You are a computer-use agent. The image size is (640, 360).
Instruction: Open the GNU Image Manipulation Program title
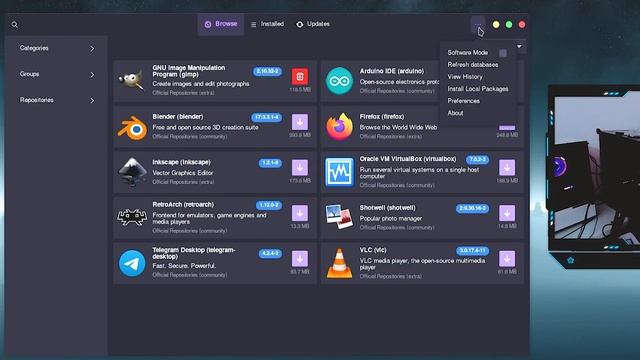pos(189,71)
